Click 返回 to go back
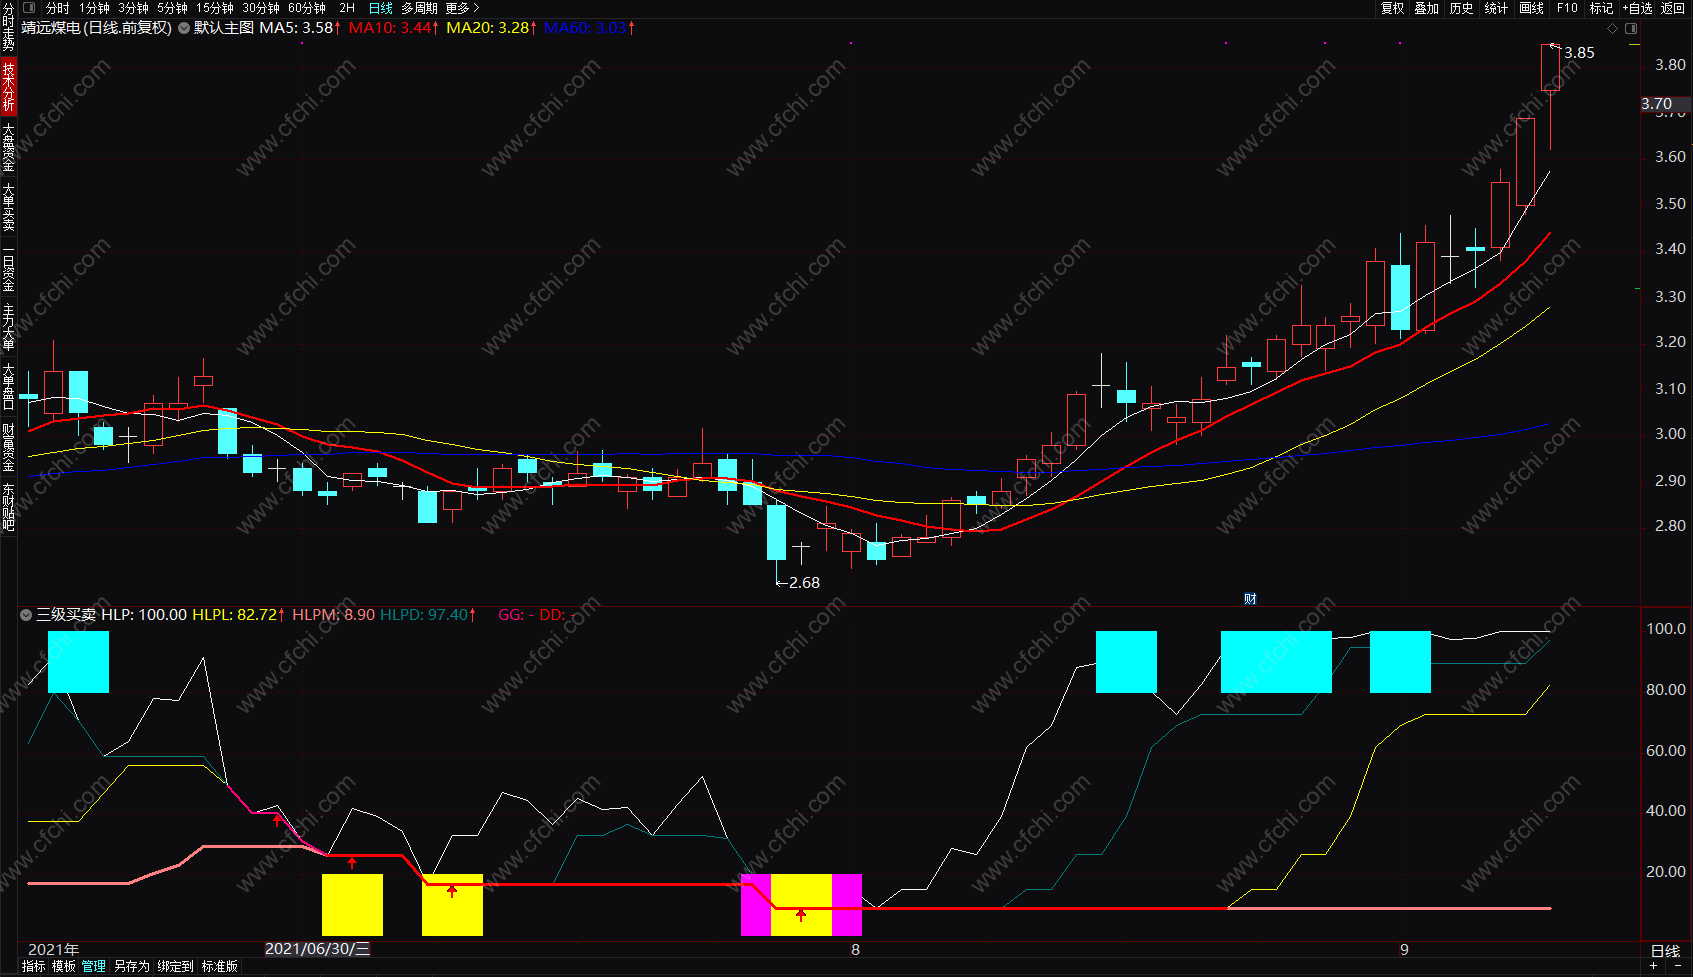 point(1673,8)
